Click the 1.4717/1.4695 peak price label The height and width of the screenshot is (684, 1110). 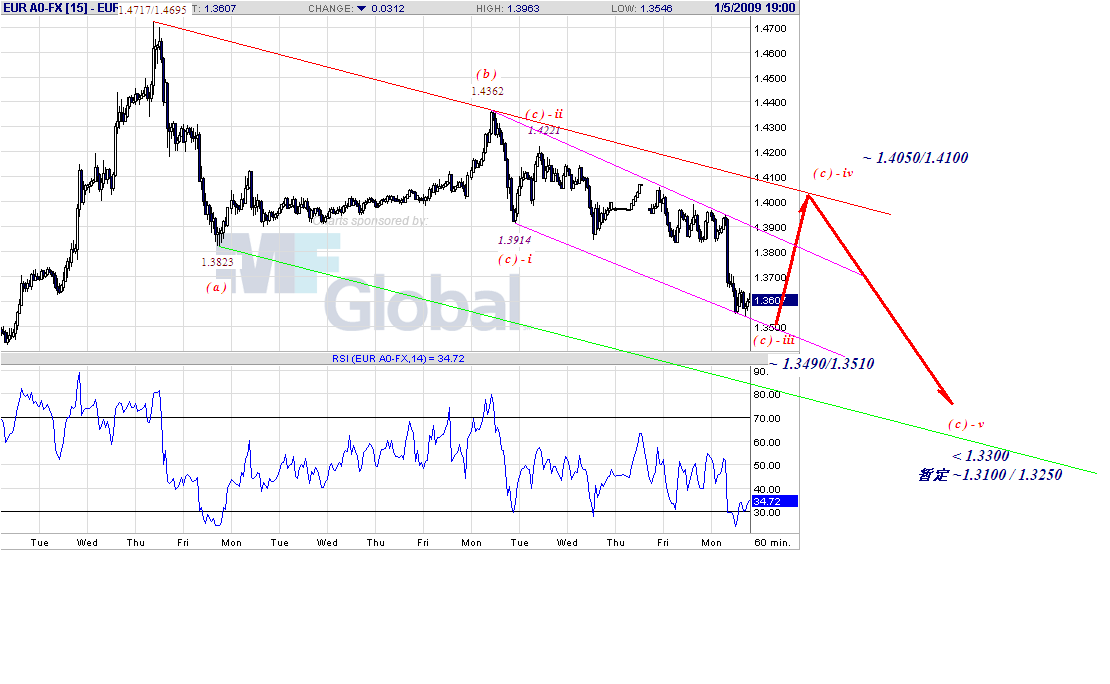point(152,10)
